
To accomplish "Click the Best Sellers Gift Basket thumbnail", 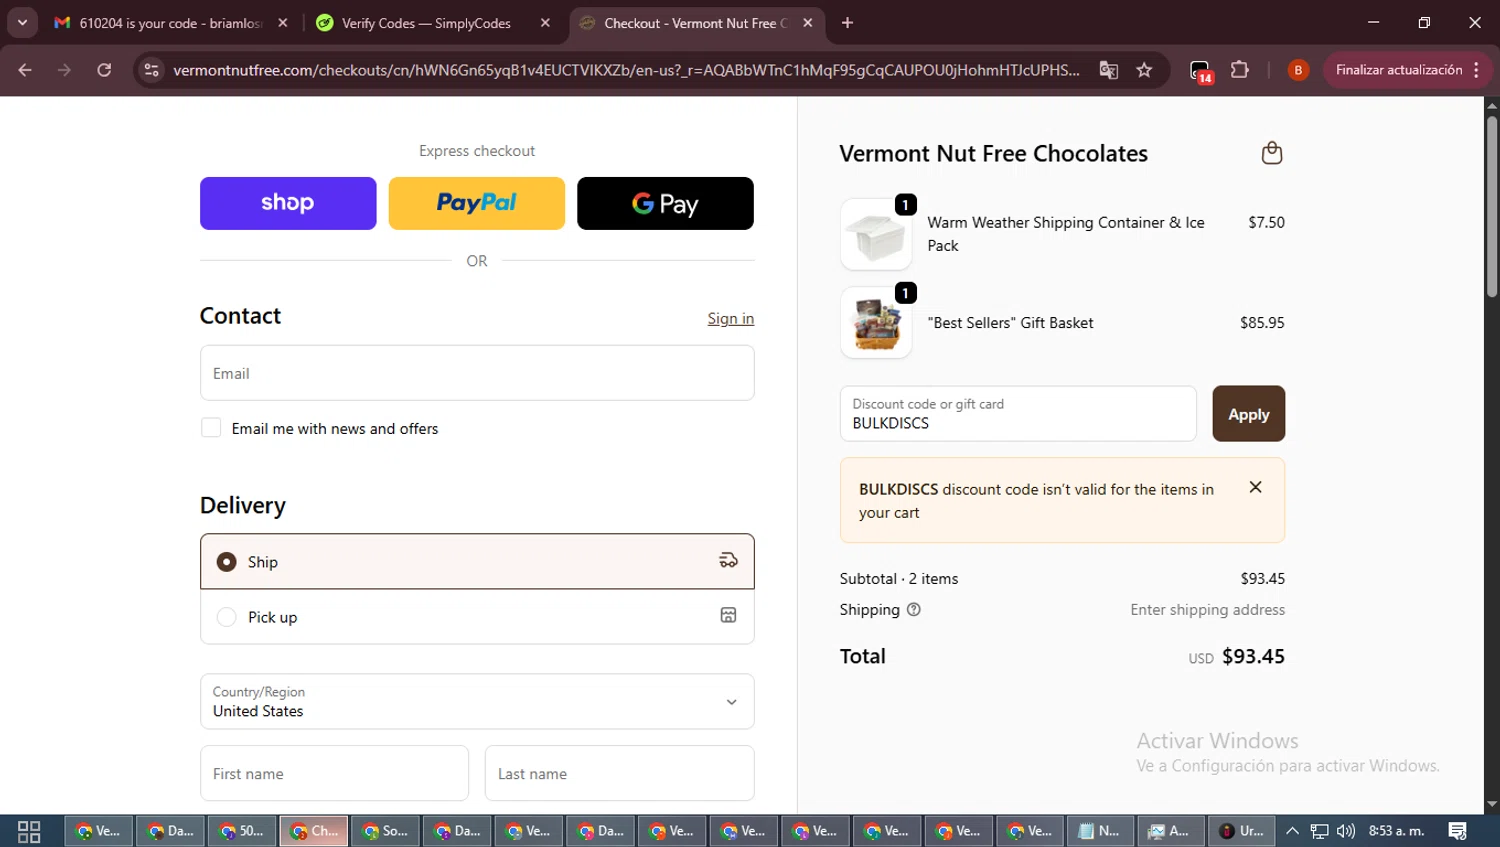I will click(876, 323).
